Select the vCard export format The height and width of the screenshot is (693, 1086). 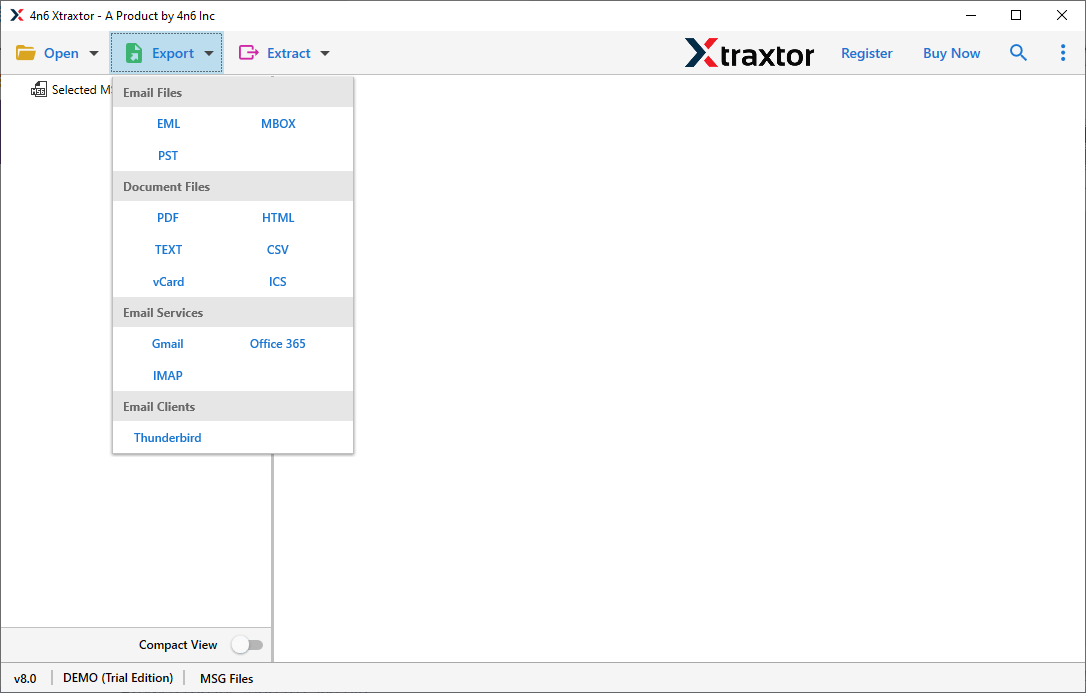click(x=168, y=281)
